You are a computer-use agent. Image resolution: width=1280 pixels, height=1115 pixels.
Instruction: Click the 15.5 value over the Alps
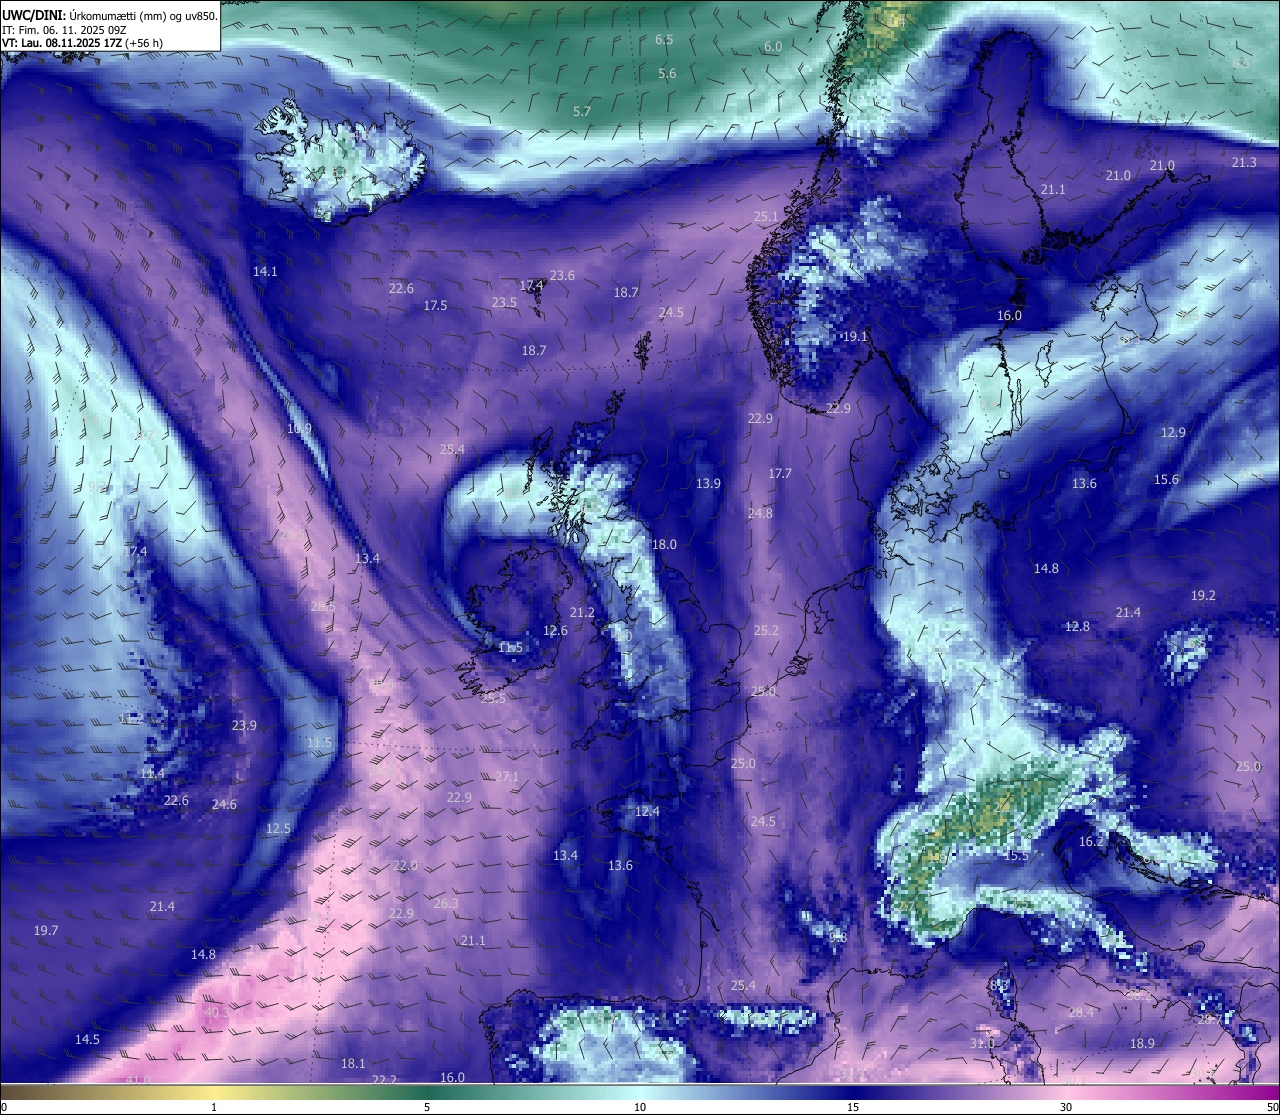coord(1016,856)
